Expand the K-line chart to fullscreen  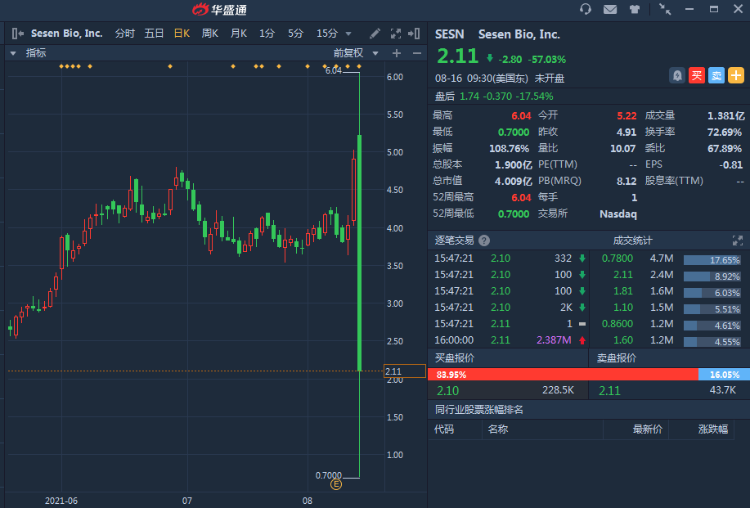coord(395,33)
